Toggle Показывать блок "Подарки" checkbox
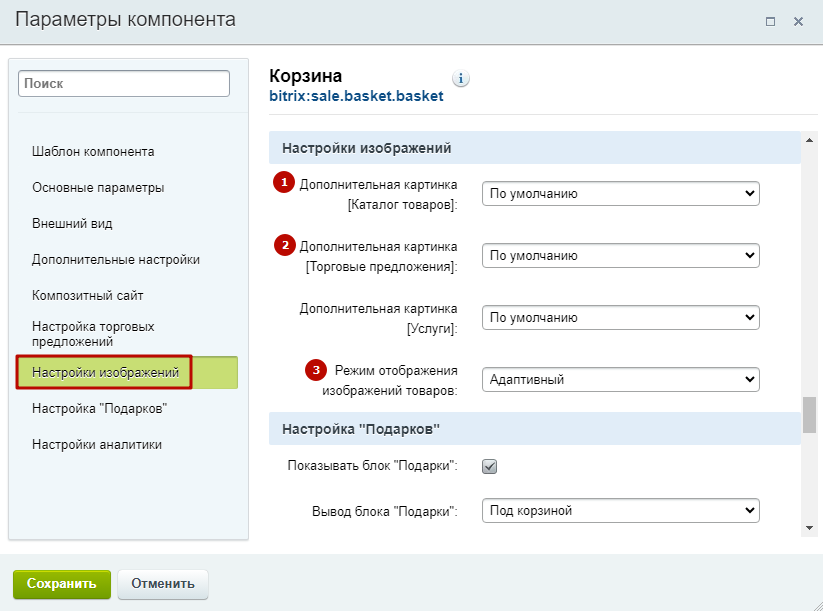Image resolution: width=823 pixels, height=611 pixels. pyautogui.click(x=489, y=466)
